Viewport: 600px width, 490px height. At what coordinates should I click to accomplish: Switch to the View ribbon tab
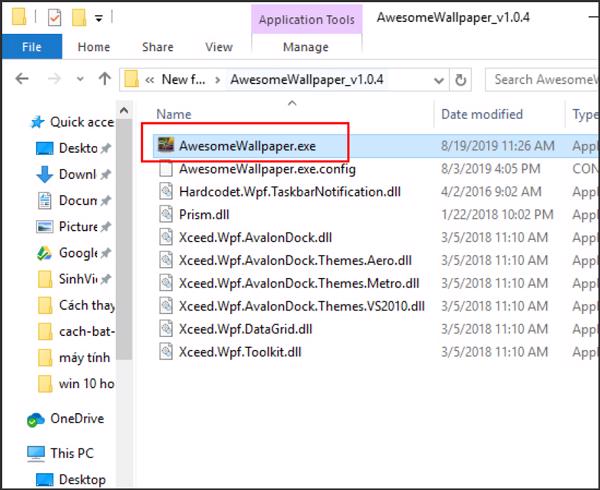(x=219, y=47)
